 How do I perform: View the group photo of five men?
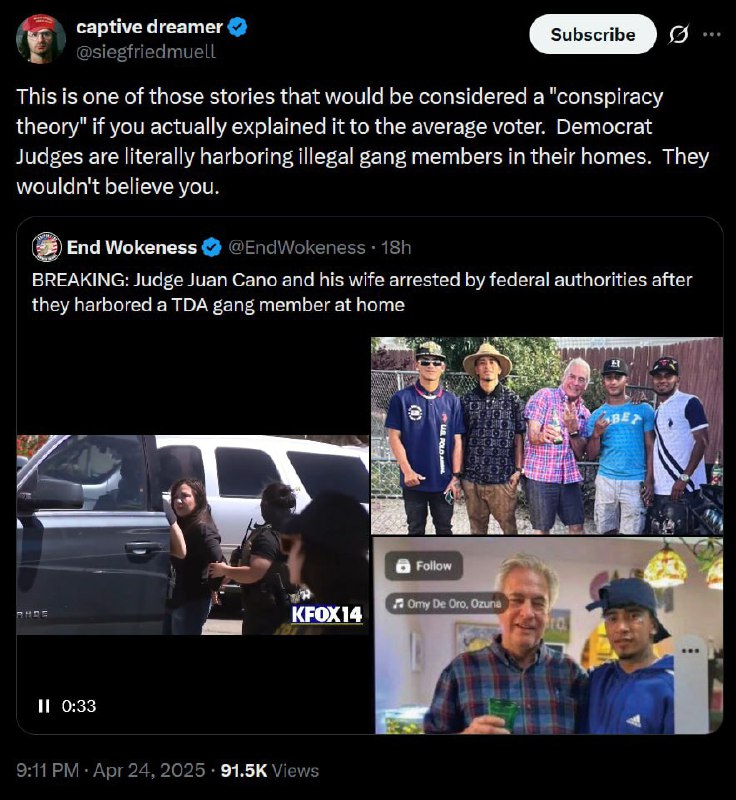(547, 436)
